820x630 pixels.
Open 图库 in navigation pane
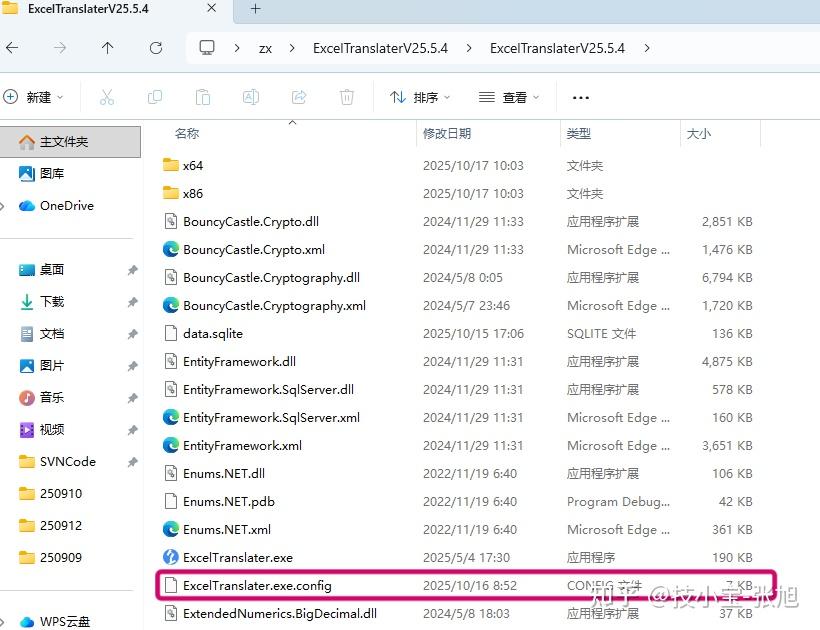point(52,174)
